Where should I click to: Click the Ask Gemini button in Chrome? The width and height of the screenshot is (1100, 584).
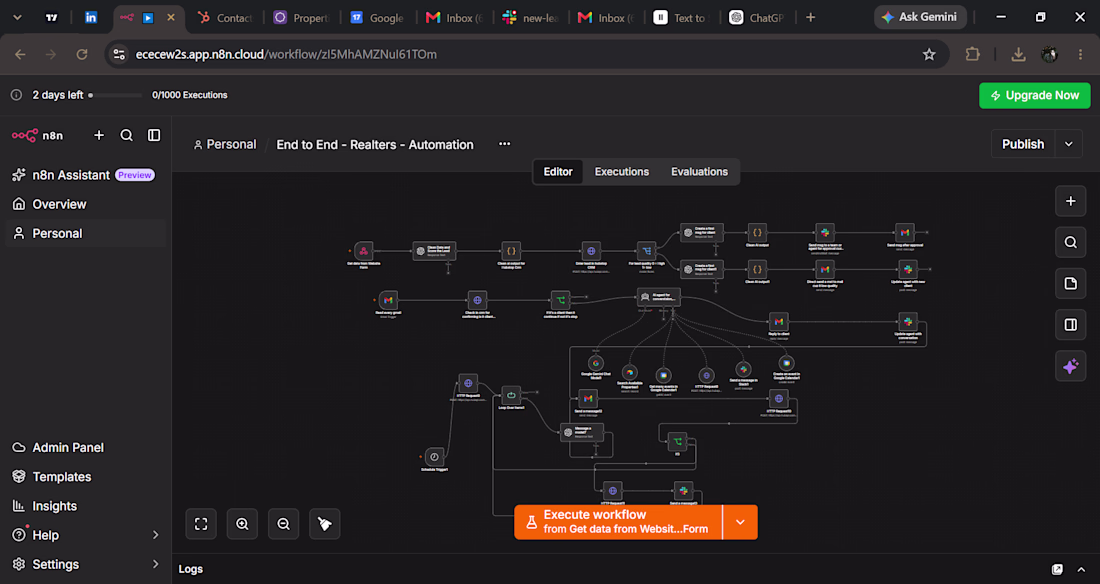tap(920, 17)
